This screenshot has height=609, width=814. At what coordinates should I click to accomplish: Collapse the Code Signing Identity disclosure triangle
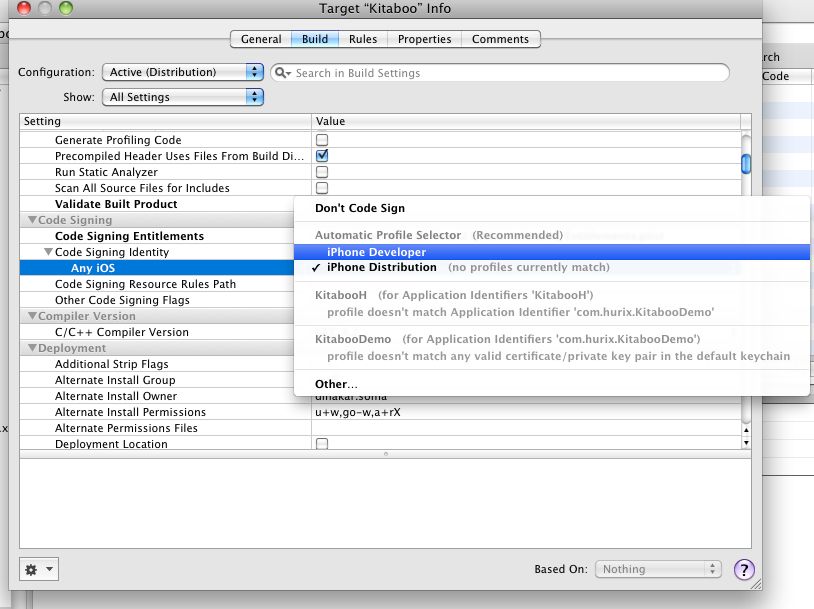point(48,252)
